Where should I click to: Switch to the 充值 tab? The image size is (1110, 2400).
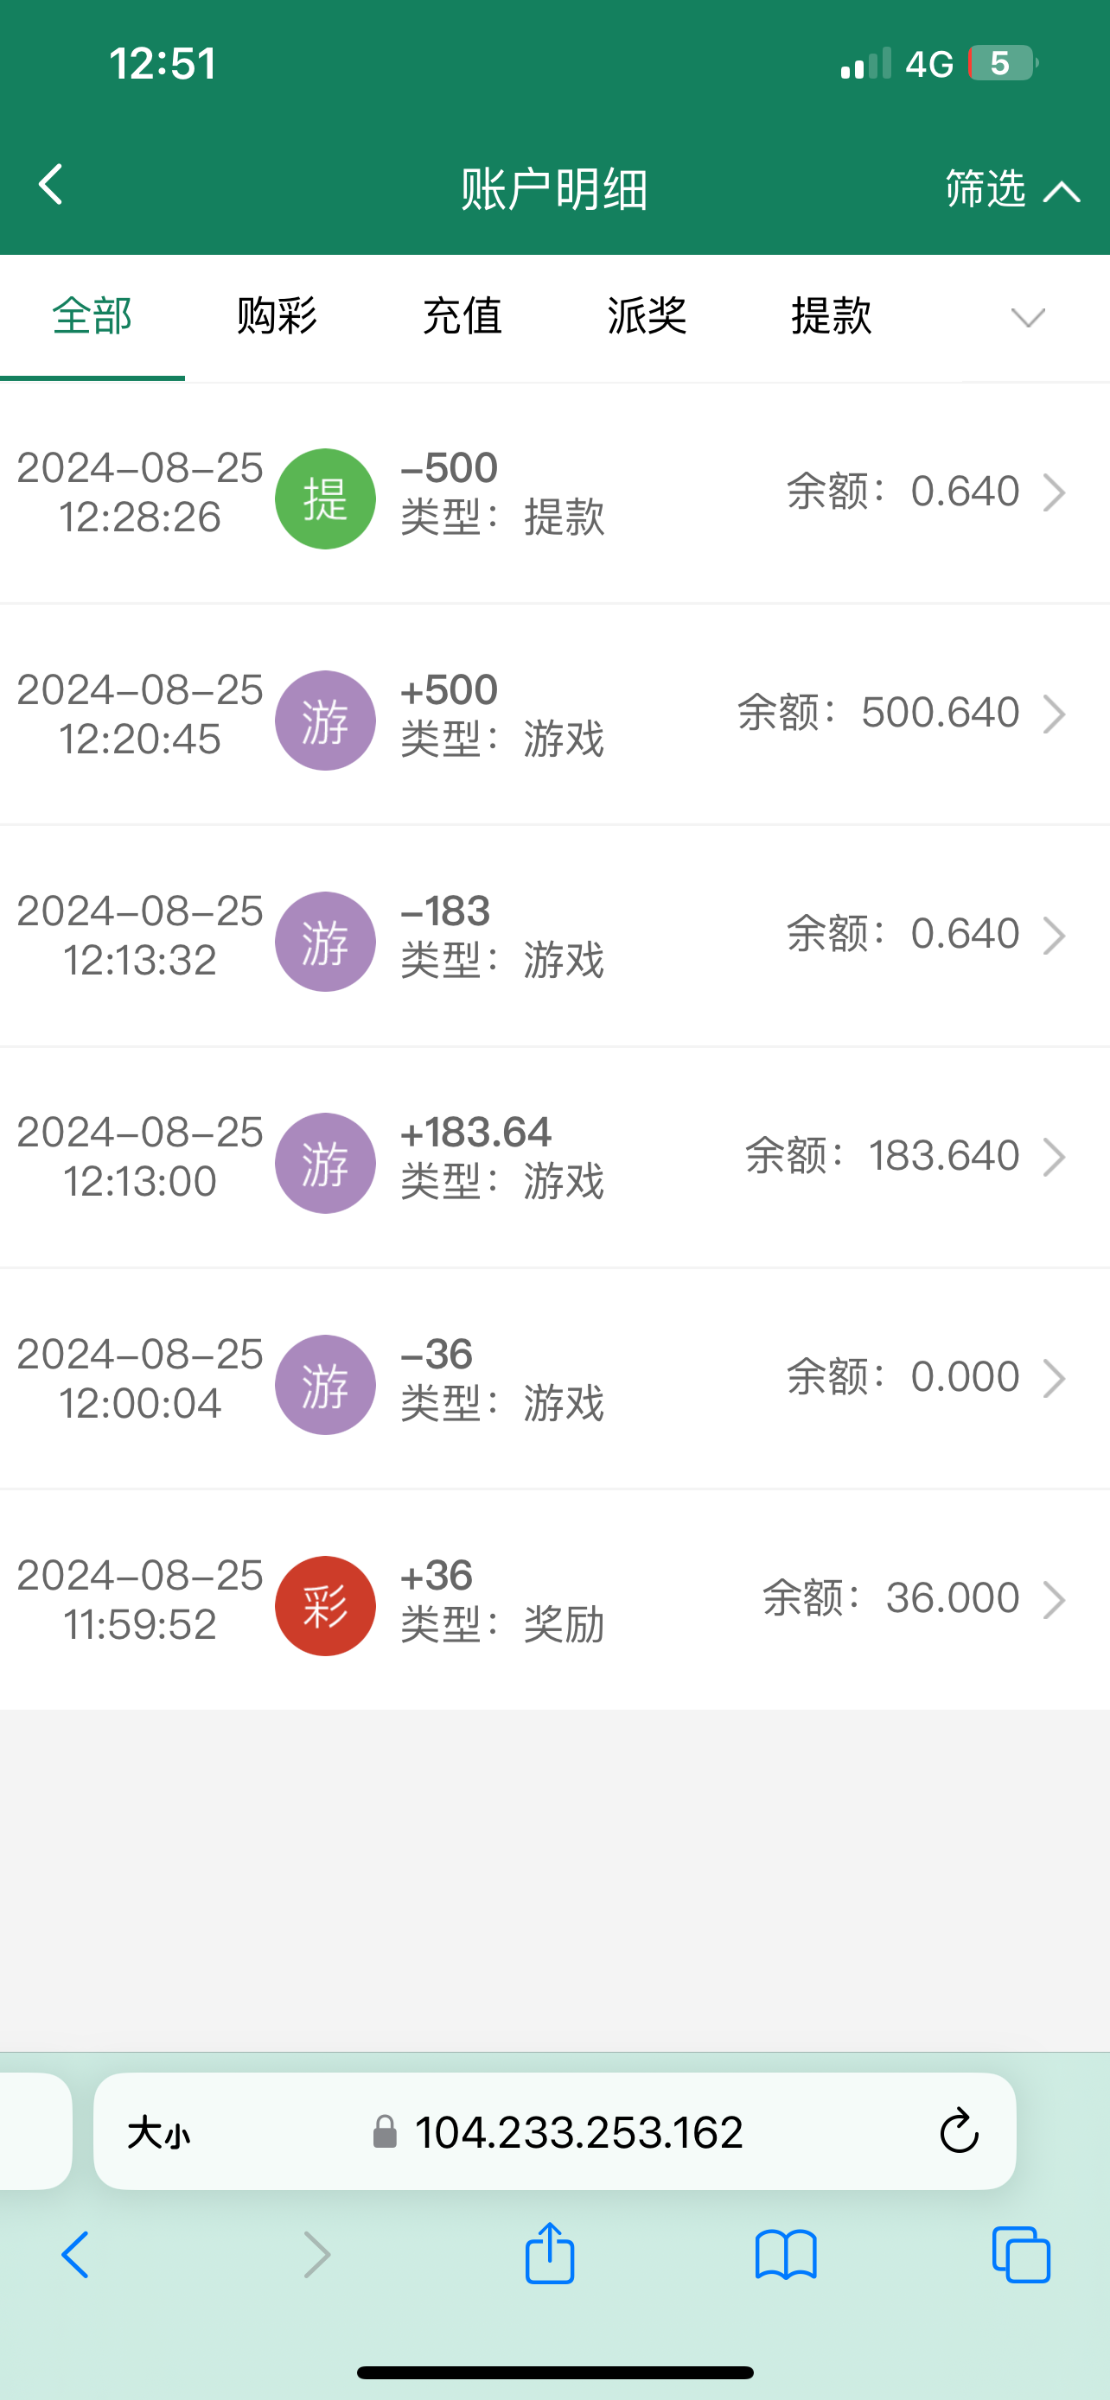click(462, 316)
